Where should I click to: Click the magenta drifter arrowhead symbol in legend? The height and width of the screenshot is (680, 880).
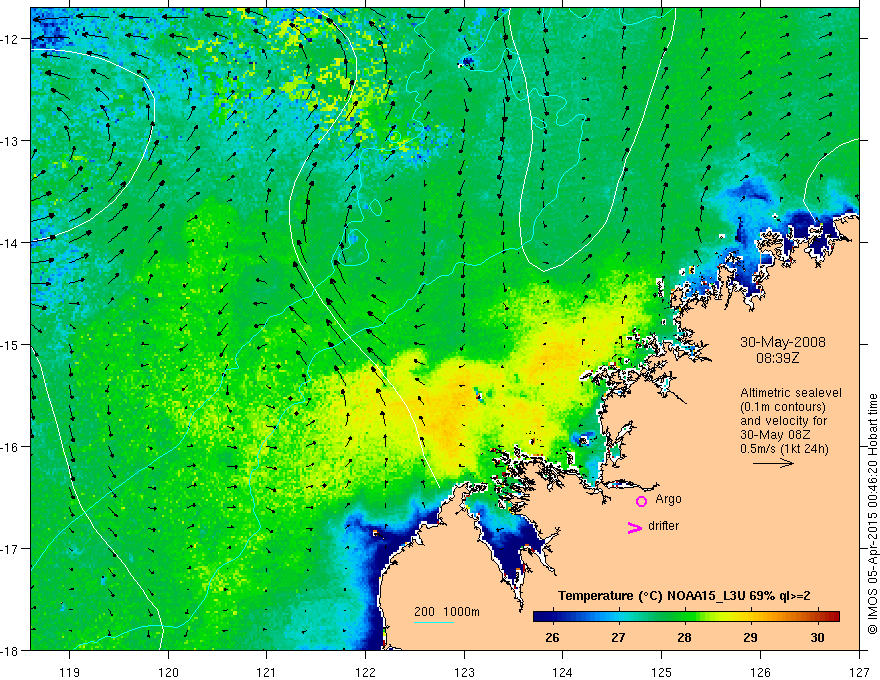[635, 527]
